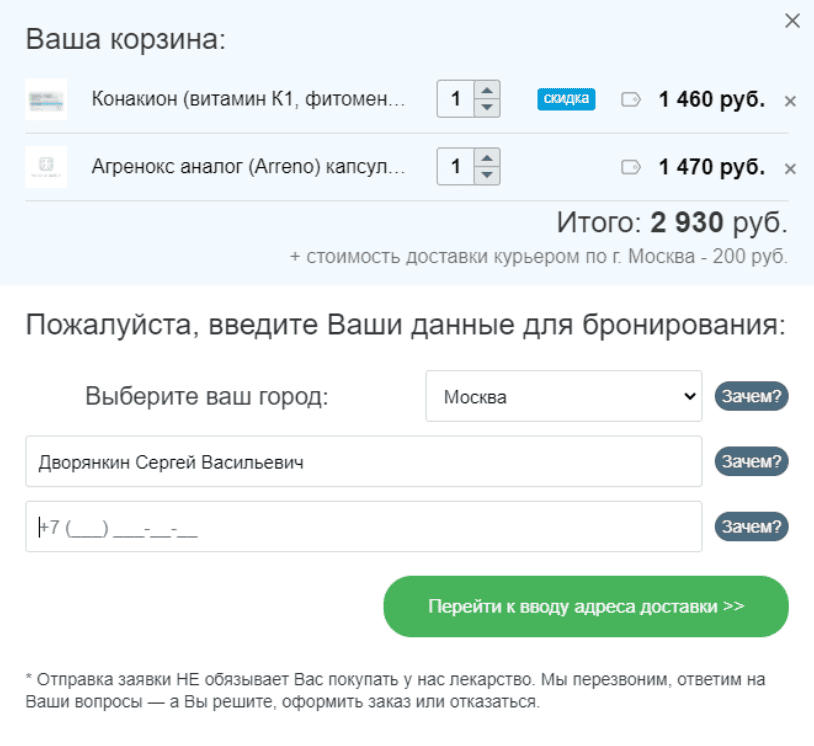Image resolution: width=814 pixels, height=746 pixels.
Task: Click Зачем? next to the city selector
Action: 752,396
